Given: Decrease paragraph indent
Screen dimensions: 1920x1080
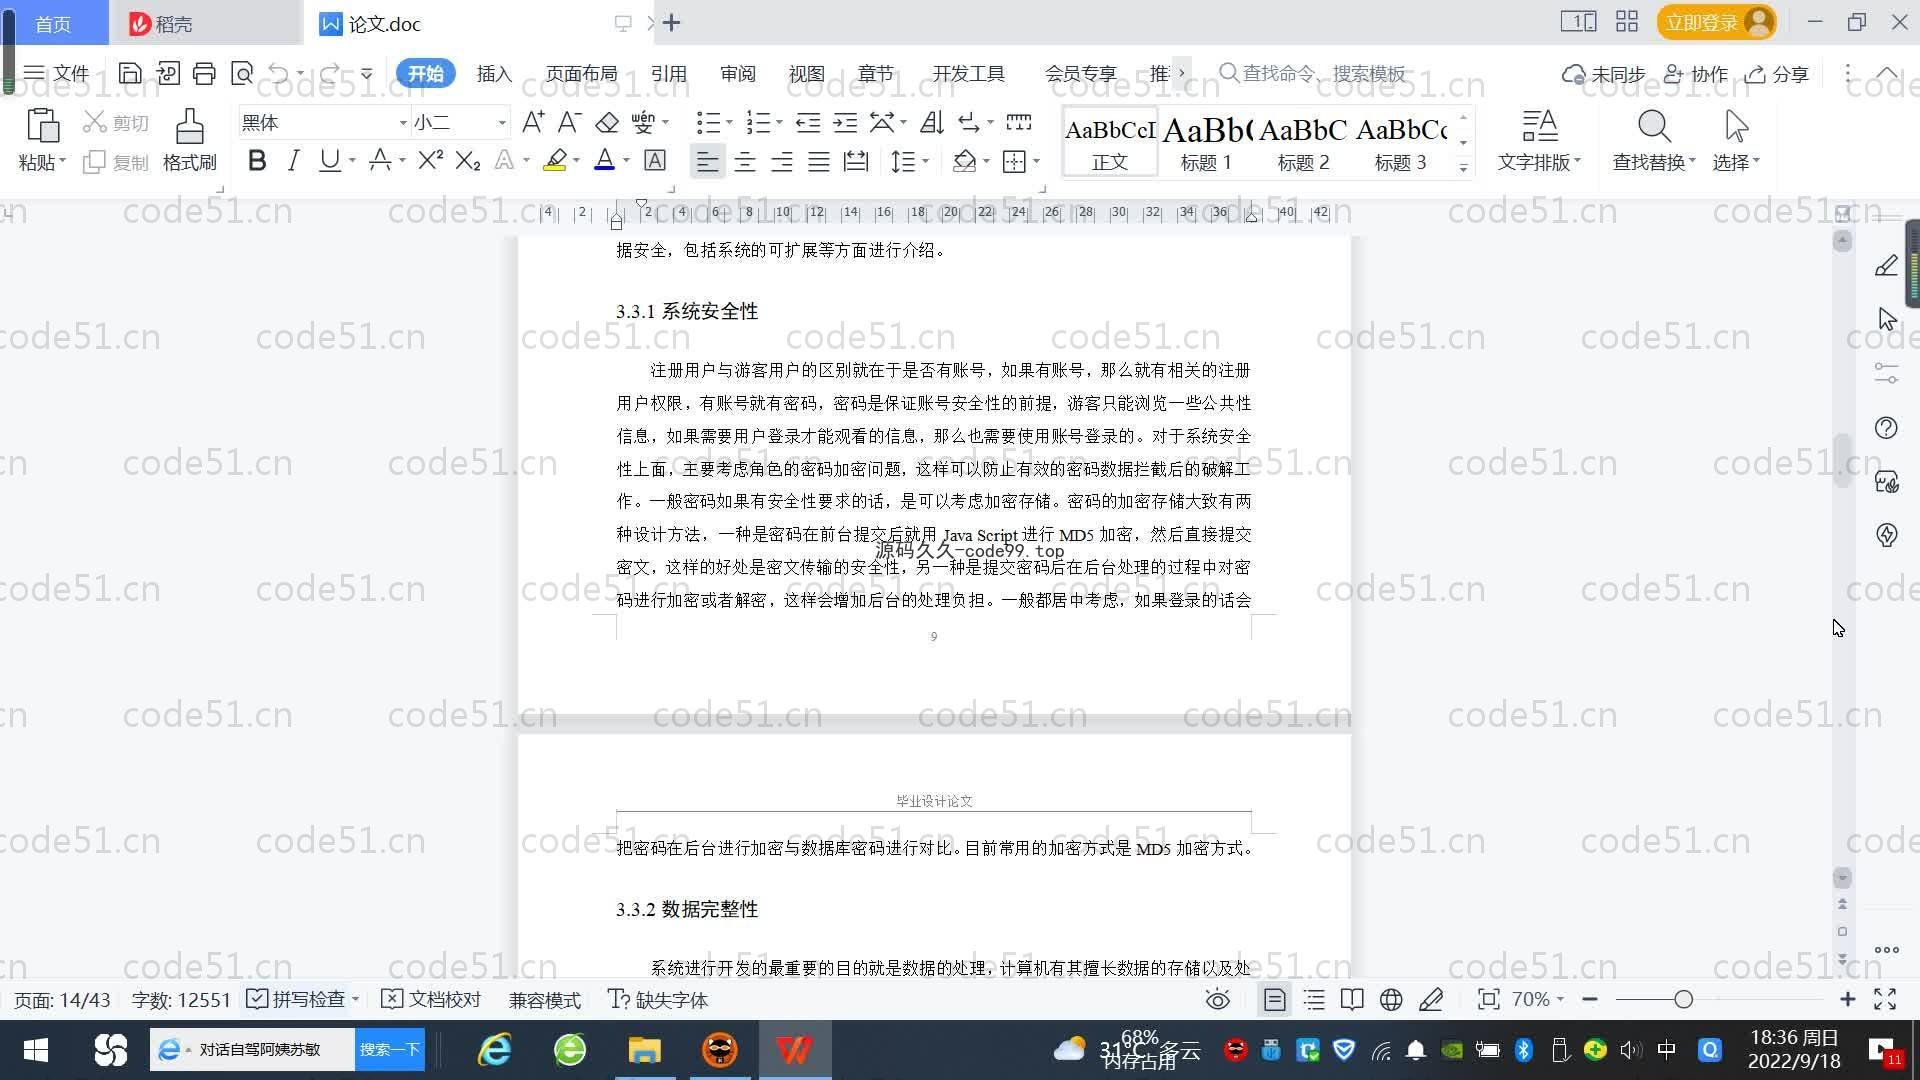Looking at the screenshot, I should tap(808, 123).
